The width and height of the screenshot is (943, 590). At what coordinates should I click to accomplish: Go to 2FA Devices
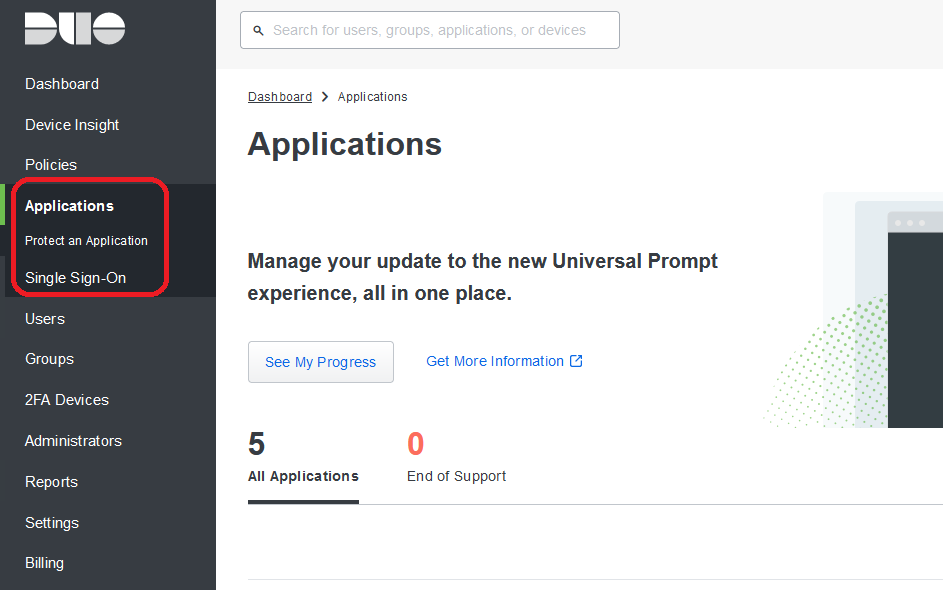pos(67,400)
